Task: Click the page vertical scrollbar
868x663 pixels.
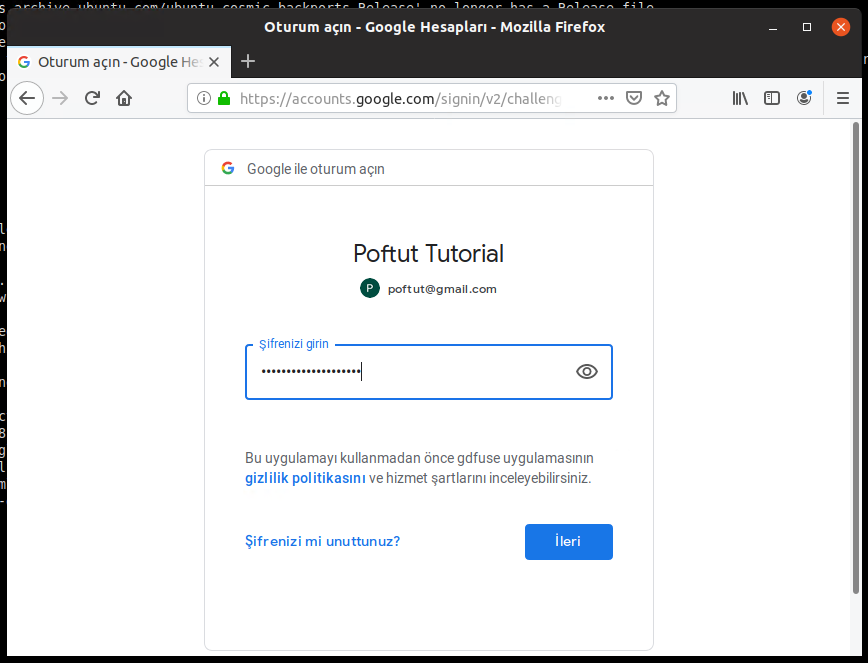Action: [x=856, y=358]
